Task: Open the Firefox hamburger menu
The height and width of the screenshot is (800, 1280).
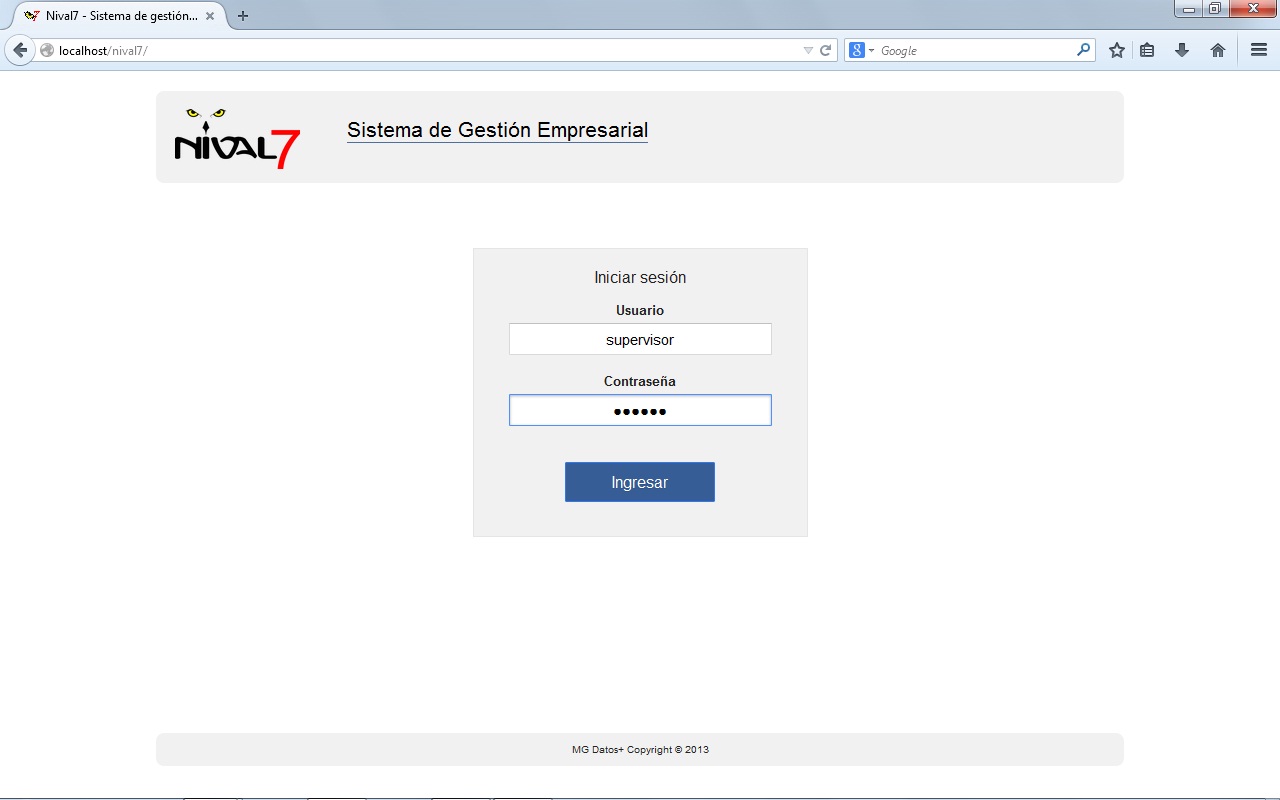Action: (1259, 50)
